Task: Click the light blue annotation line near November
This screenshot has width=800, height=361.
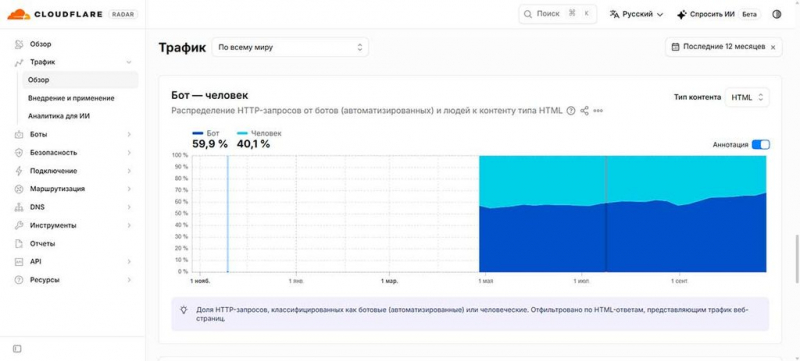Action: pyautogui.click(x=228, y=214)
